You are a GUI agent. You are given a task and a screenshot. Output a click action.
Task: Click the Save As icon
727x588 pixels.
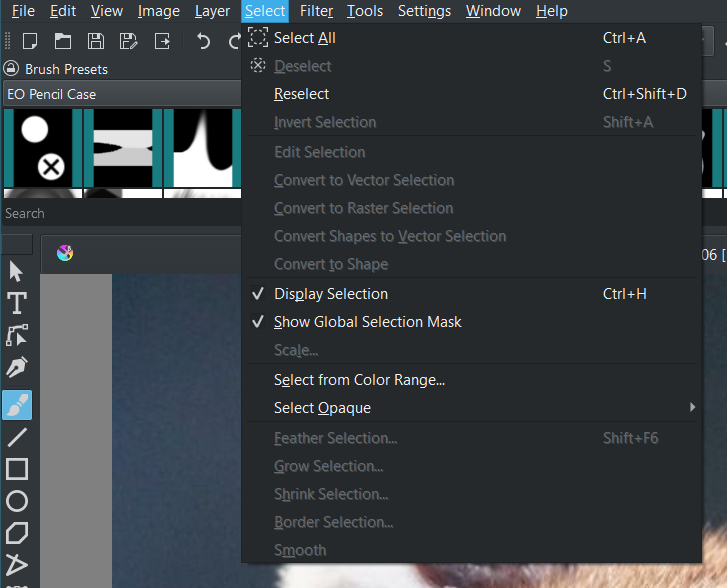[128, 41]
